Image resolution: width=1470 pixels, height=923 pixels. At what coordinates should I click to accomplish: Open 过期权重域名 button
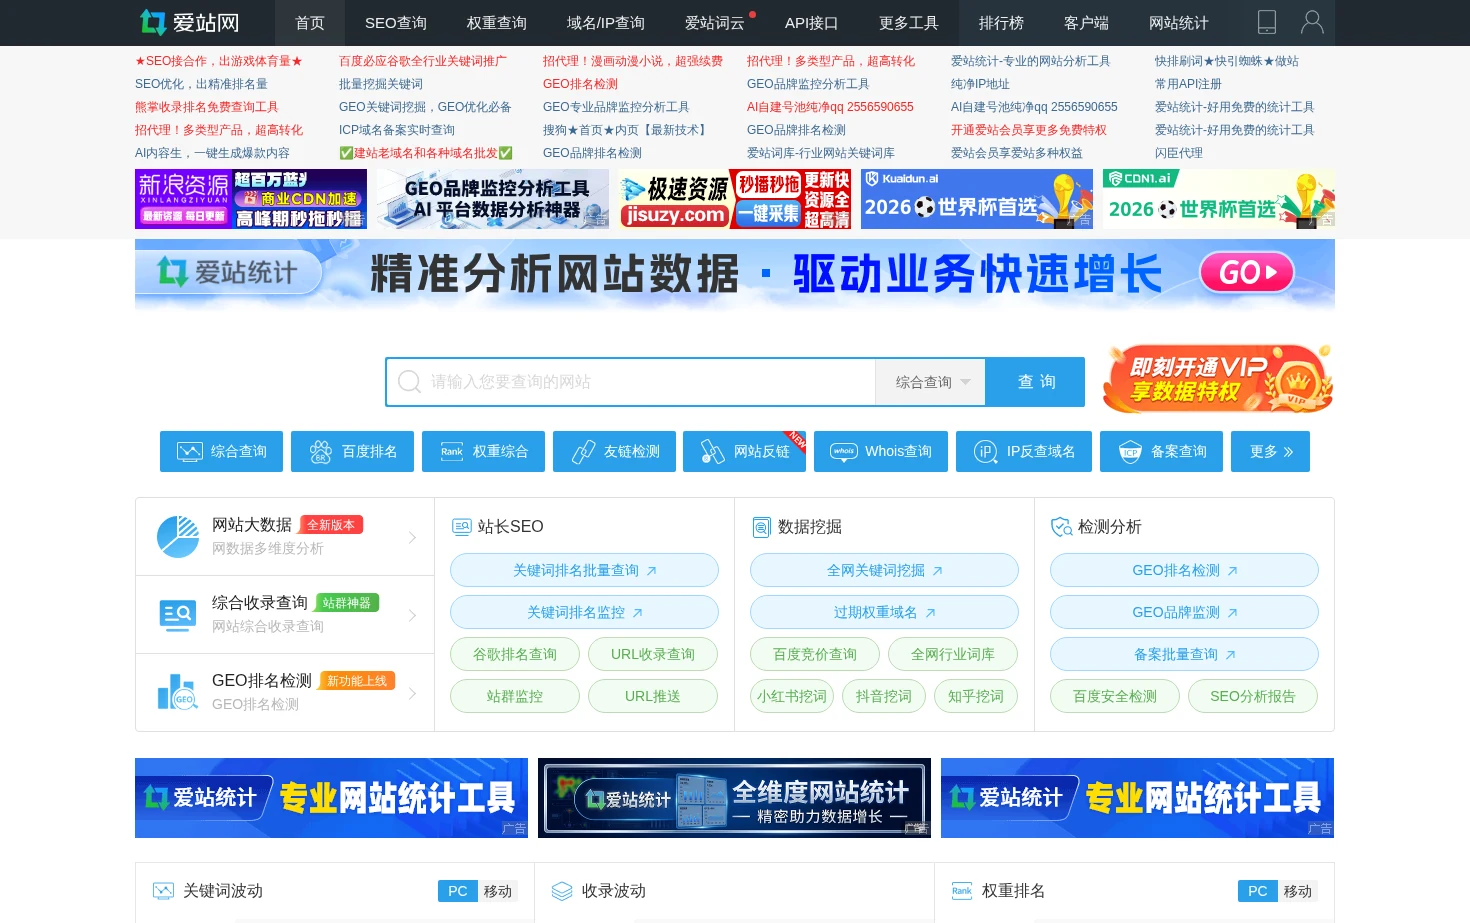(x=884, y=612)
